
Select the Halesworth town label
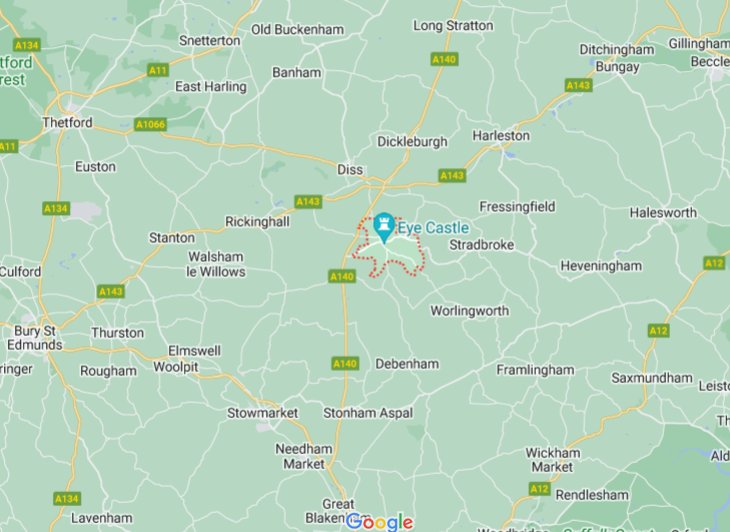[663, 213]
